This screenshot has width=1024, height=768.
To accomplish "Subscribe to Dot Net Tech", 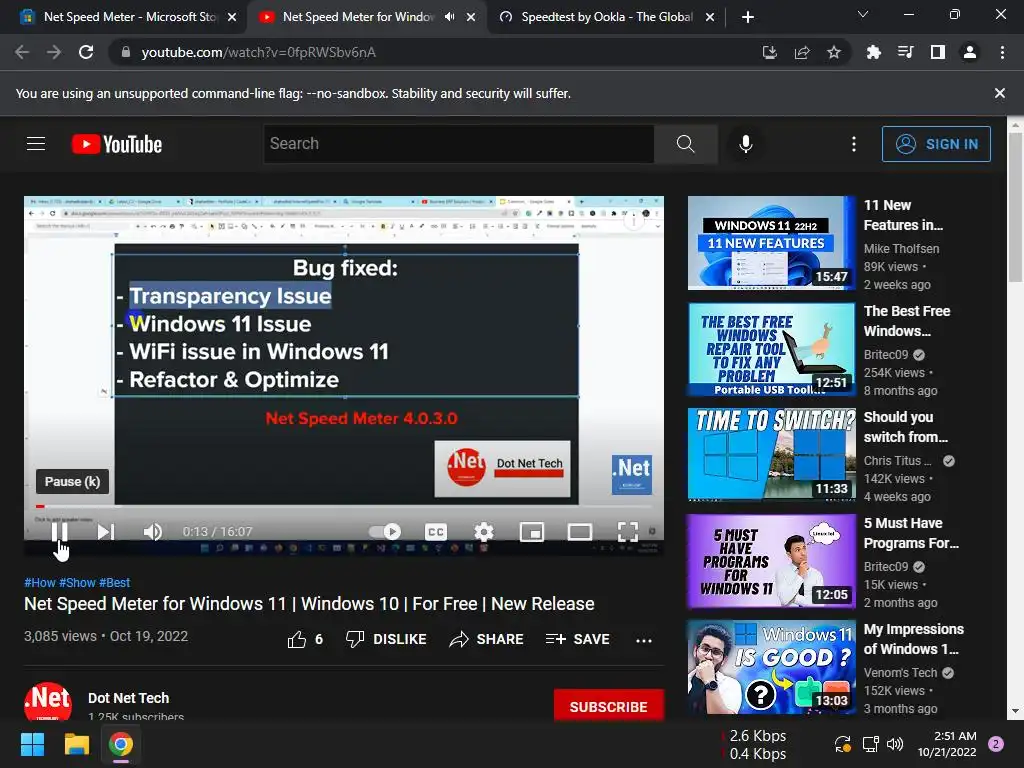I will (x=609, y=707).
